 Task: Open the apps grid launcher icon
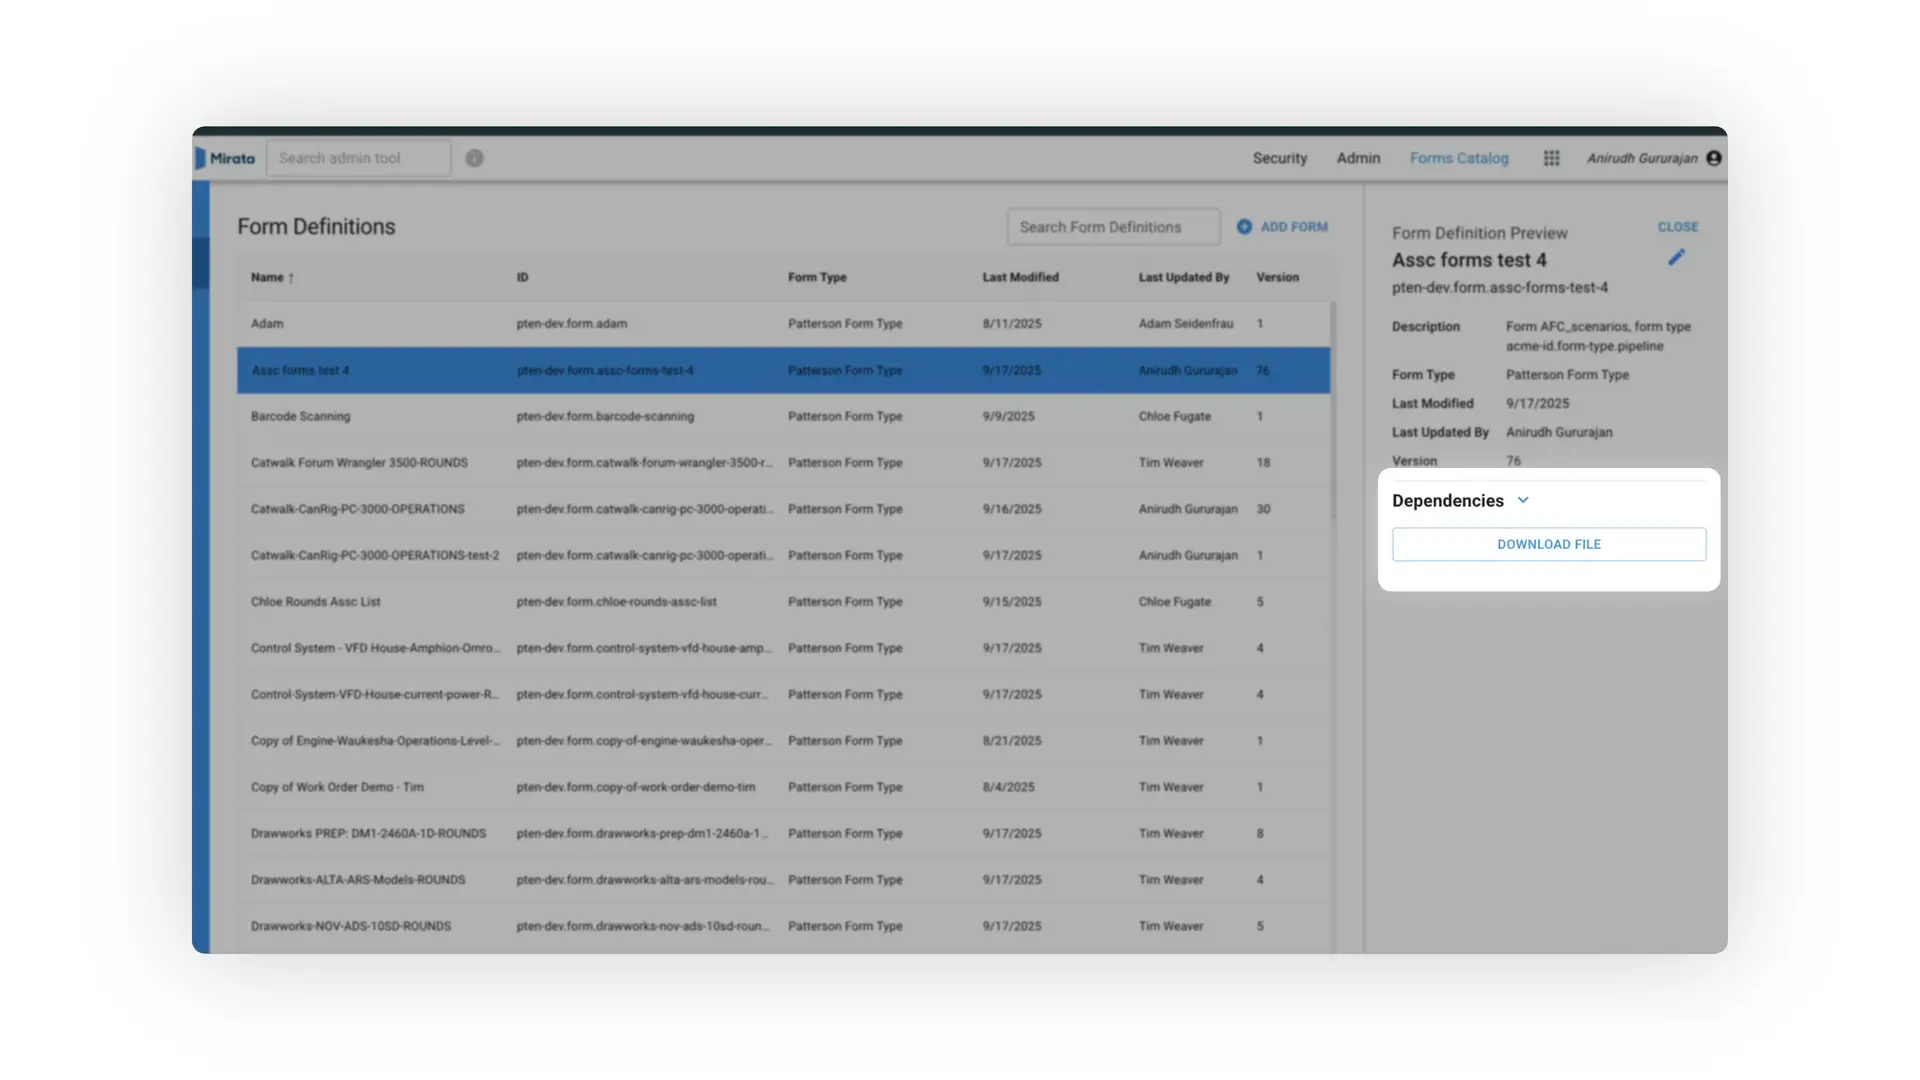[x=1551, y=158]
